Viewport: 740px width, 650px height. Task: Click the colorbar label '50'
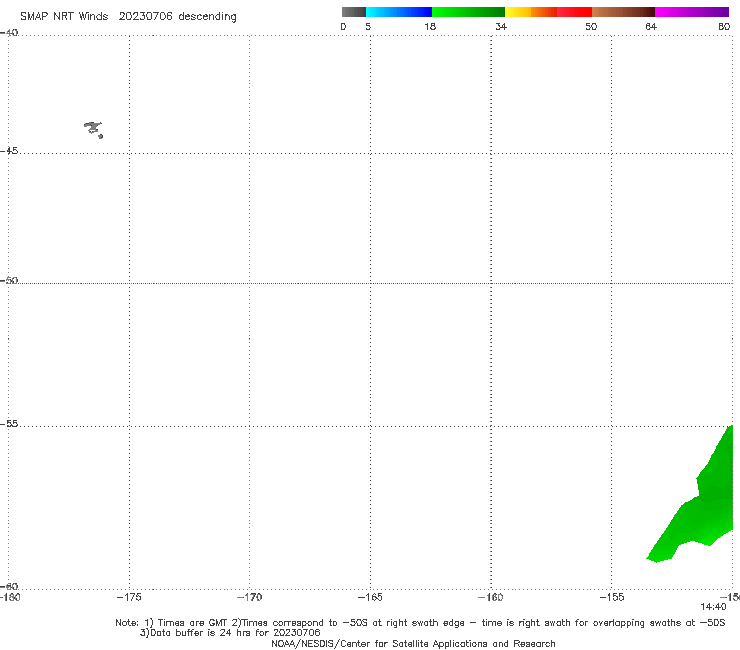[591, 27]
